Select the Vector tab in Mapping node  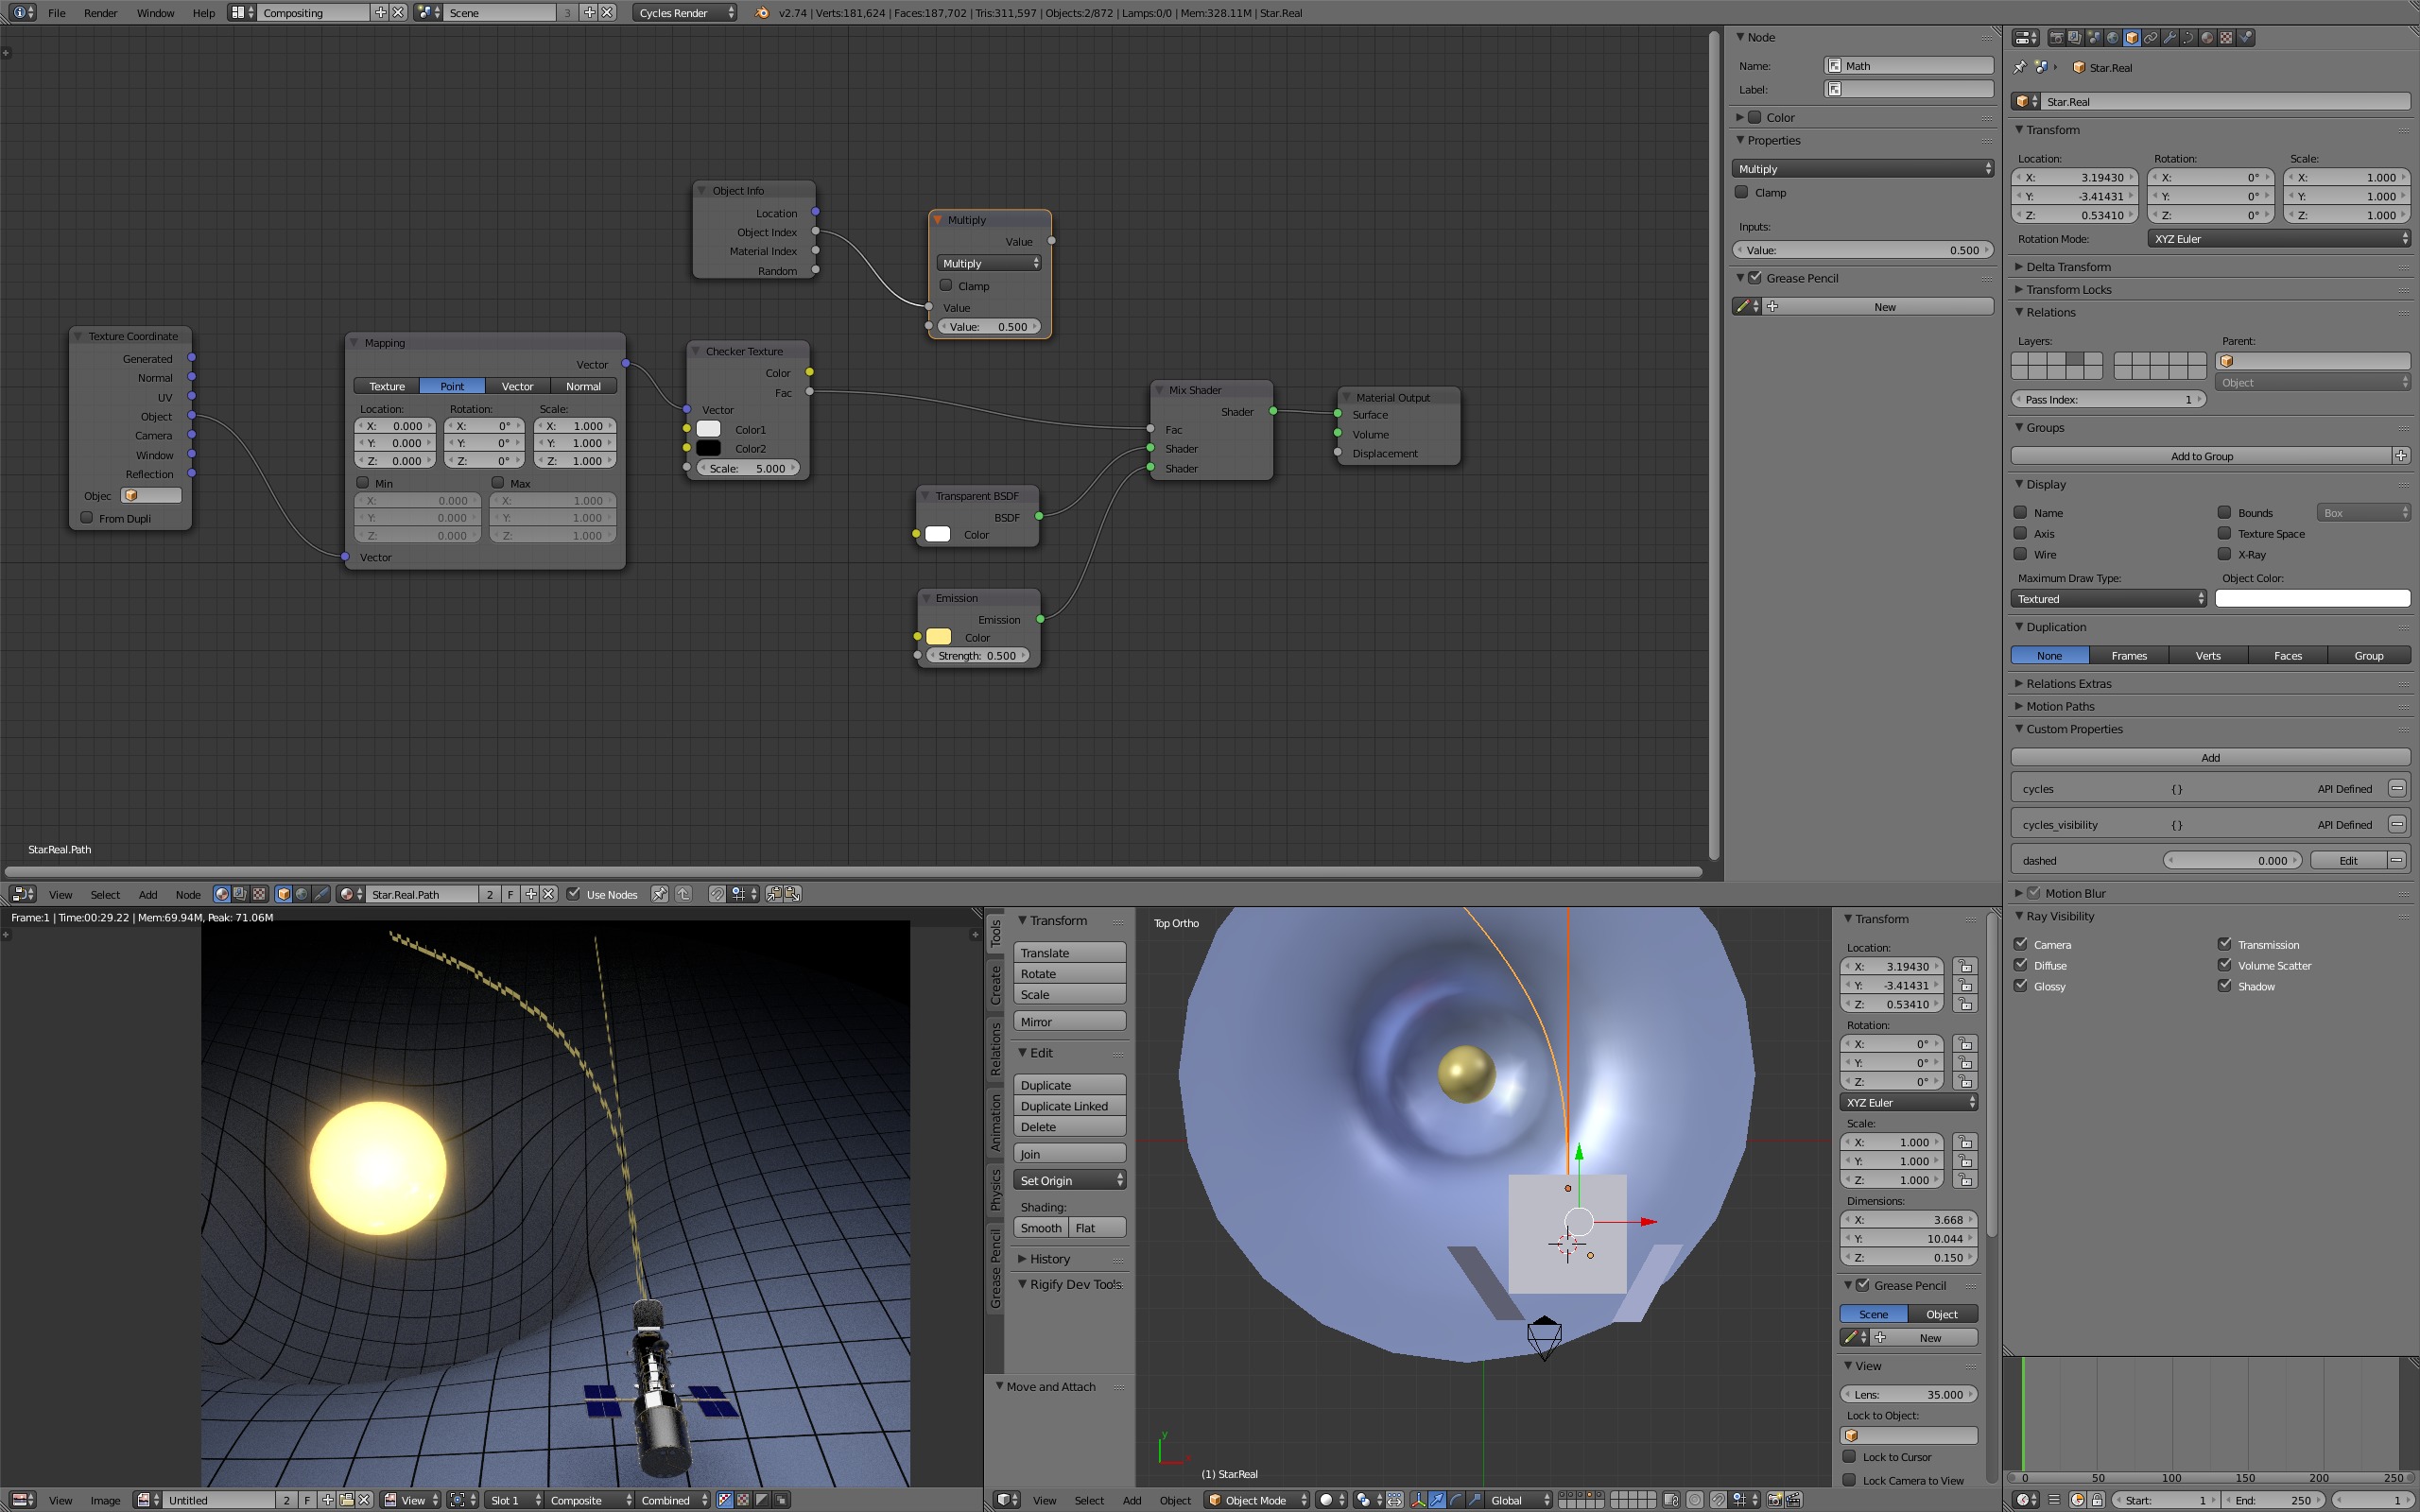517,386
